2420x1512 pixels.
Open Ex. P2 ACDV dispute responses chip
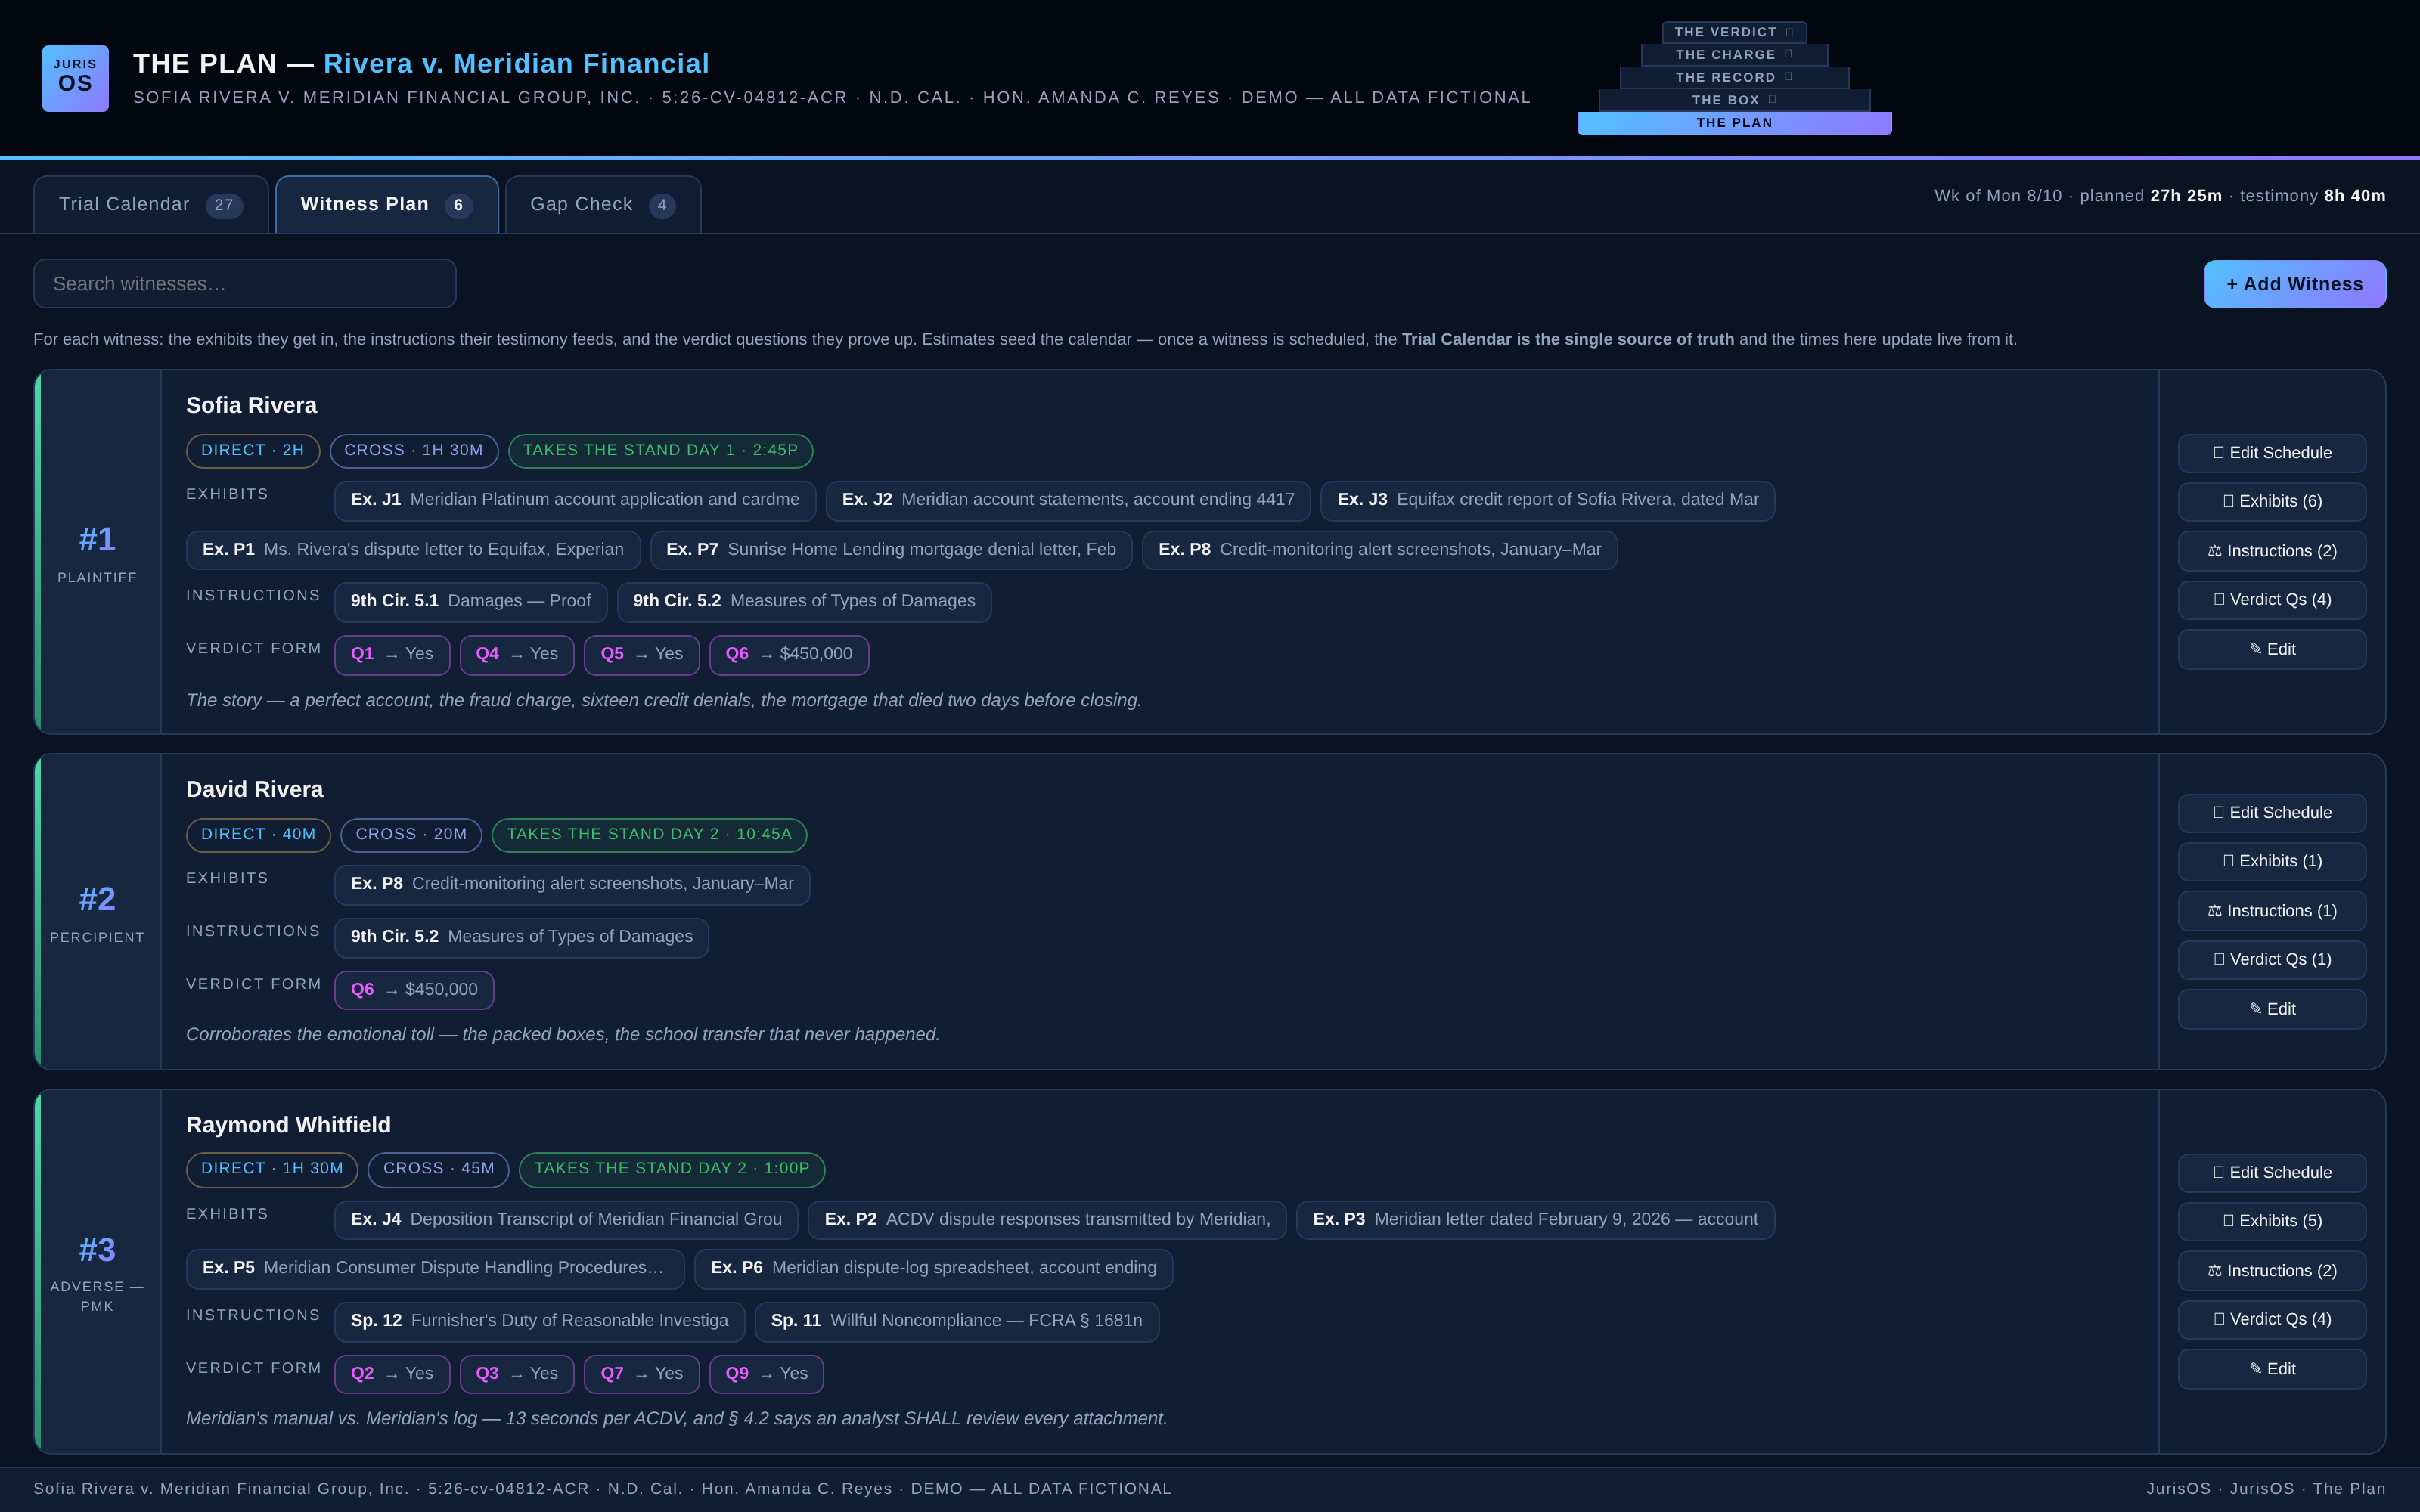pyautogui.click(x=1047, y=1220)
